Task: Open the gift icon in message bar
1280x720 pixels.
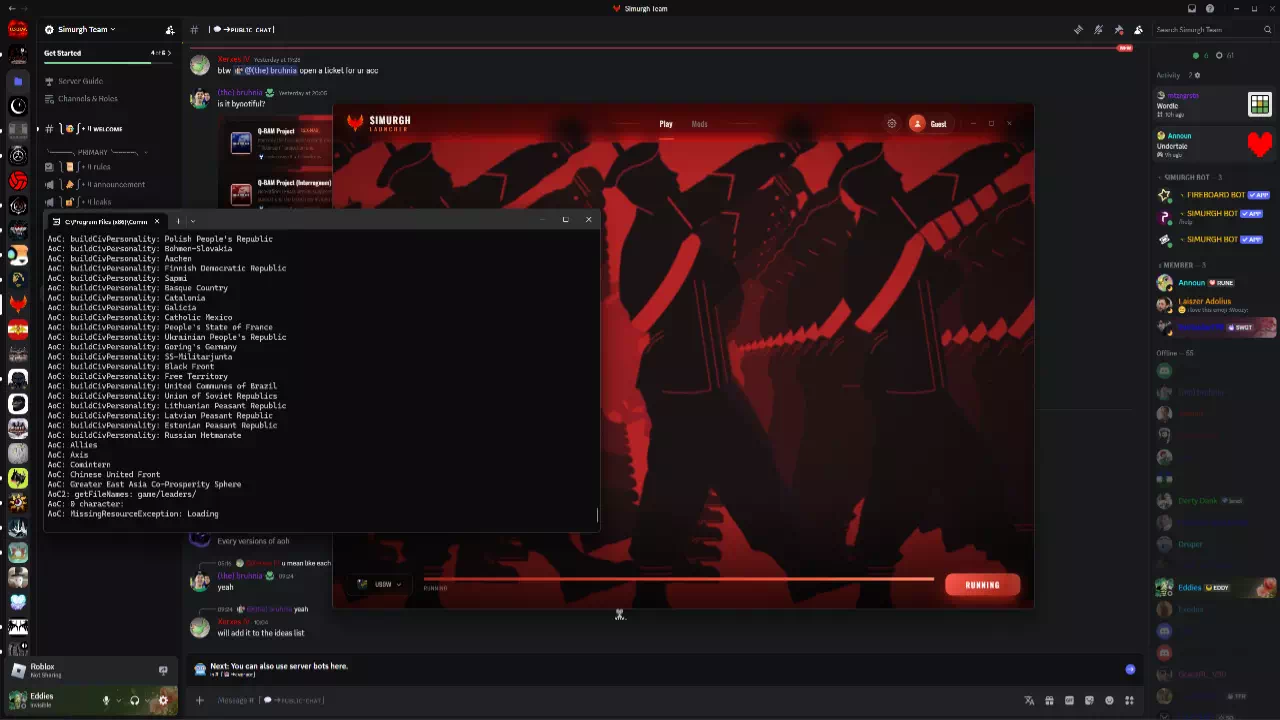Action: [1049, 700]
